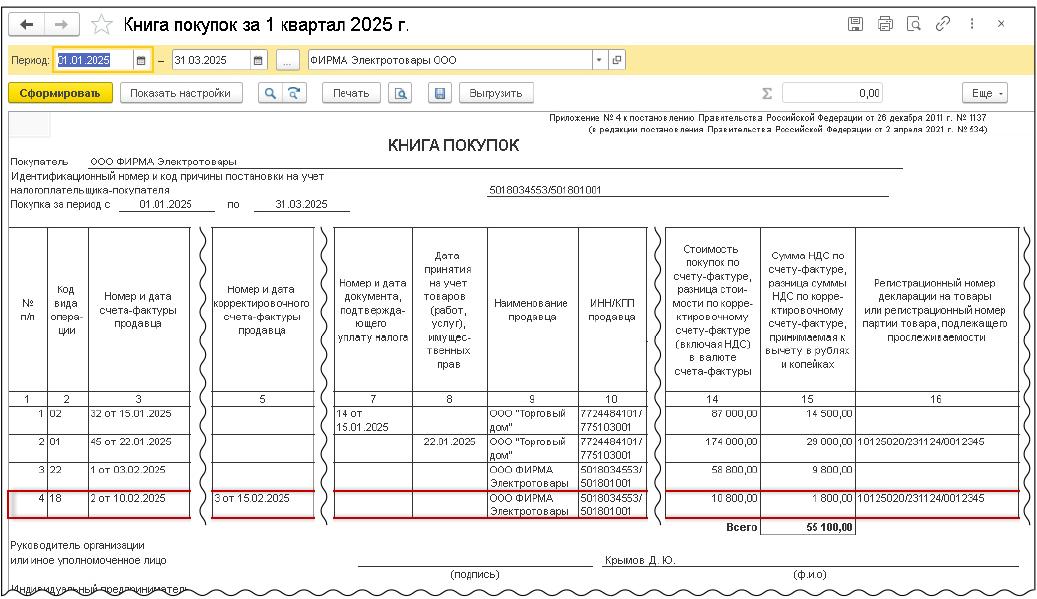Click the printer icon in title bar
This screenshot has height=599, width=1037.
[x=884, y=23]
